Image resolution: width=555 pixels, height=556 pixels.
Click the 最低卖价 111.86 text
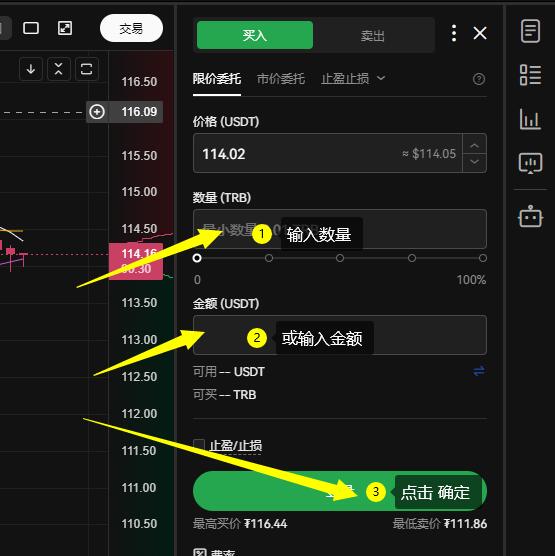point(439,524)
